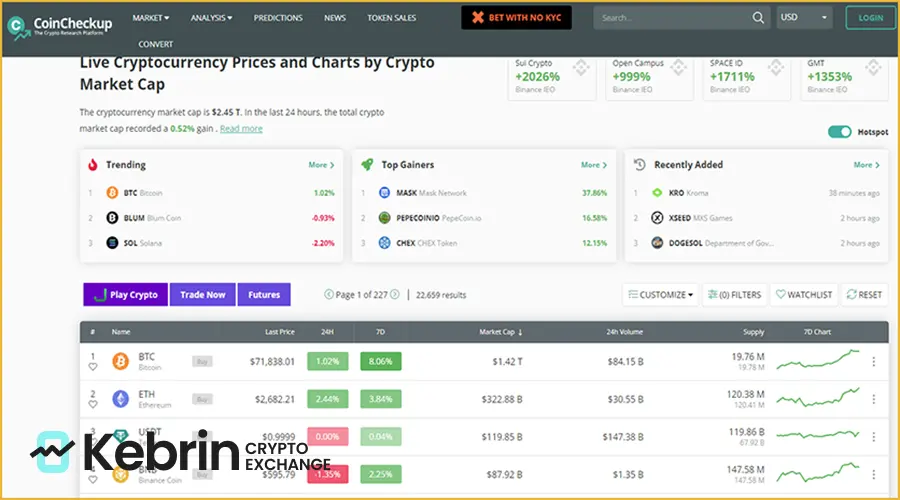The image size is (900, 500).
Task: Click the KRO Kroma icon in Recently Added
Action: coord(657,193)
